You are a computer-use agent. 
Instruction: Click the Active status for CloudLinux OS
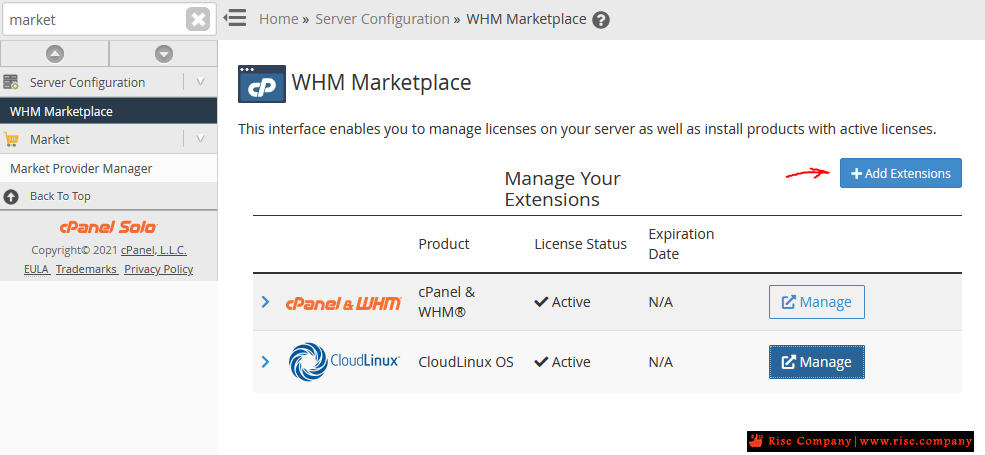click(x=562, y=362)
